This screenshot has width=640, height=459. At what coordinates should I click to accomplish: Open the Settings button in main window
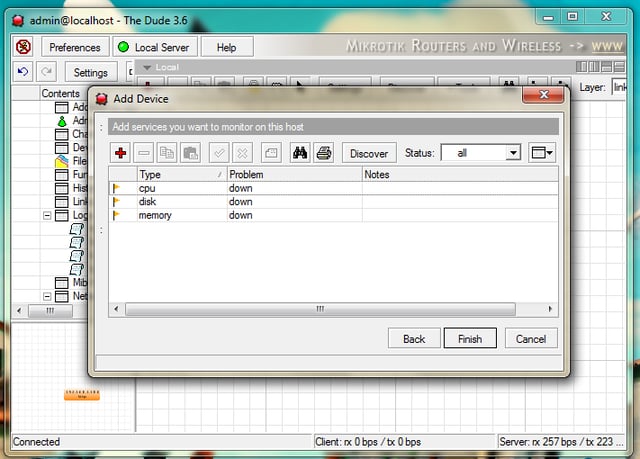tap(91, 72)
